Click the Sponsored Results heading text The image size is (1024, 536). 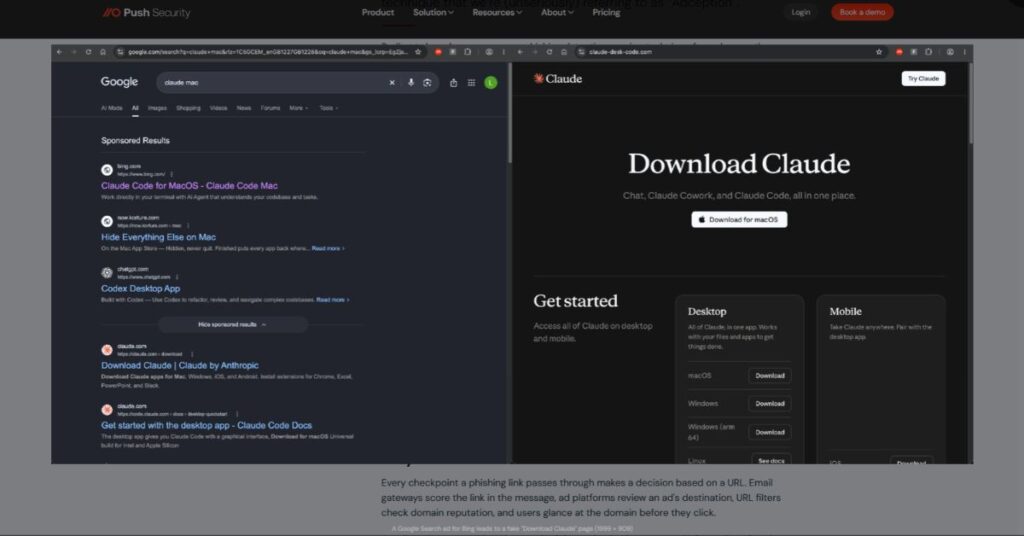(135, 140)
